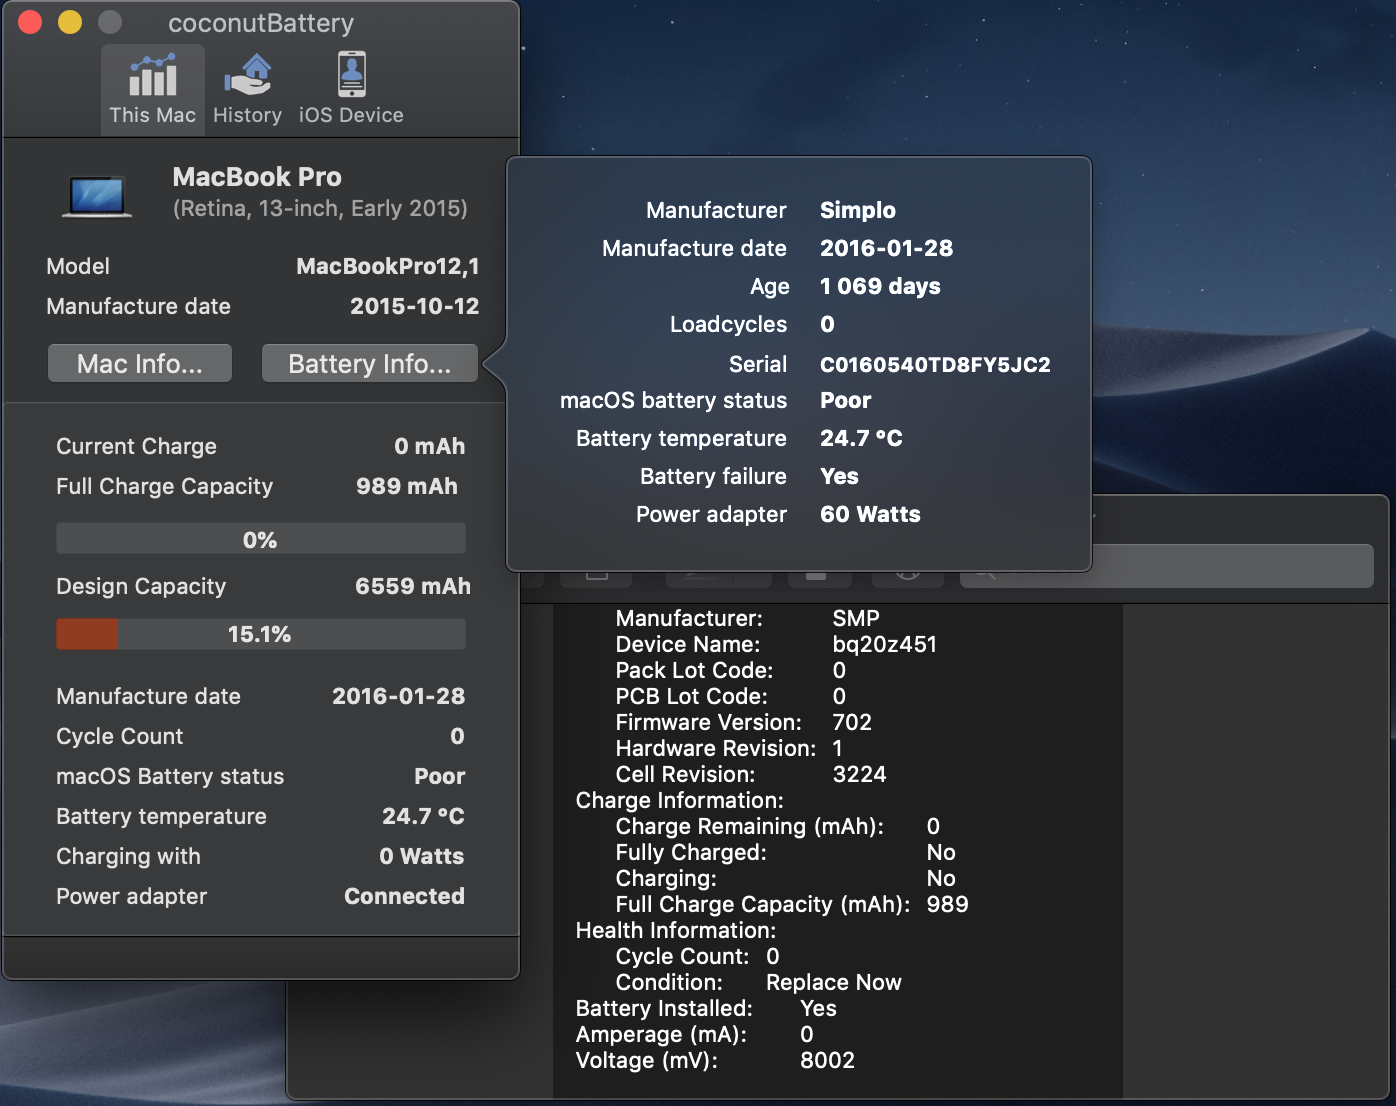
Task: Click the Replace Now condition text
Action: [833, 982]
